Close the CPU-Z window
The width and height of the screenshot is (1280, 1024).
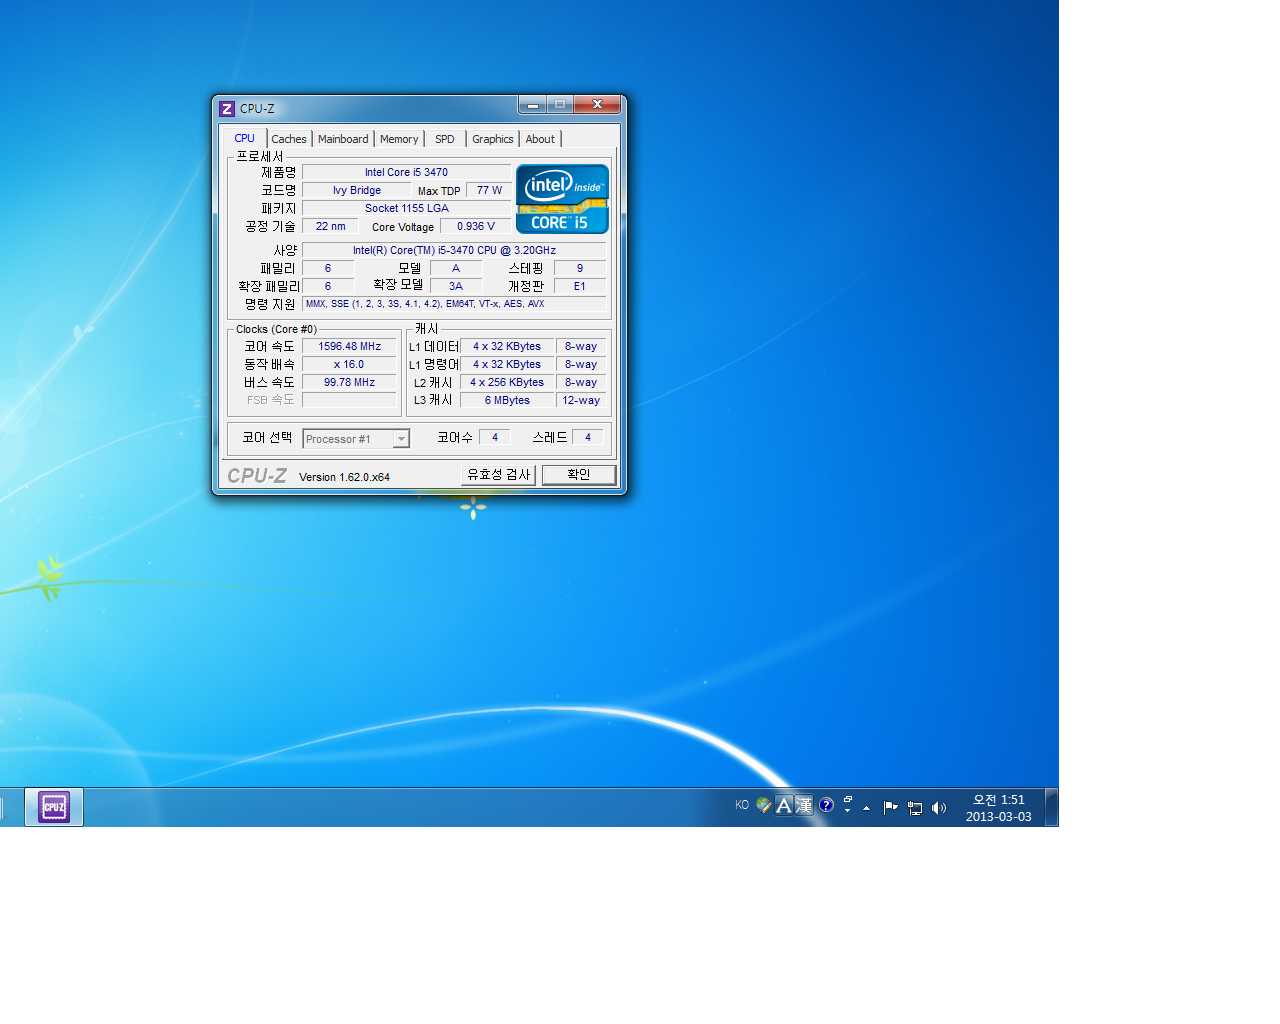pos(598,104)
